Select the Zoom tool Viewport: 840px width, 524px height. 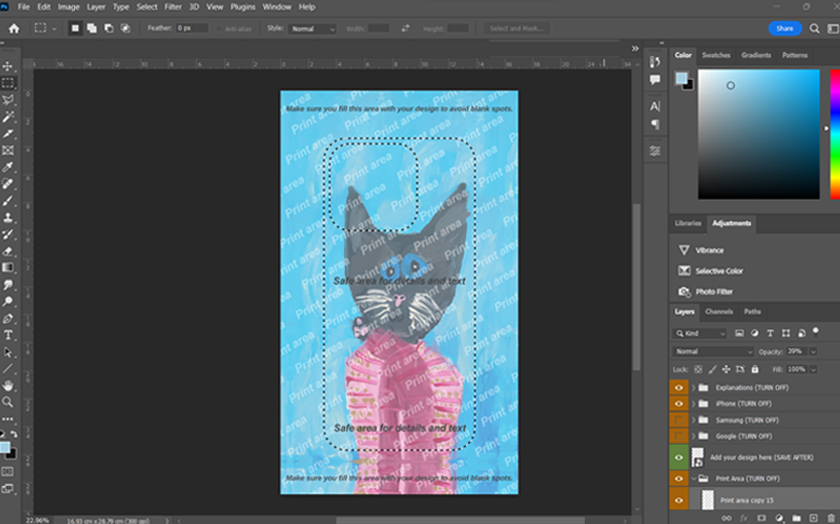click(8, 402)
